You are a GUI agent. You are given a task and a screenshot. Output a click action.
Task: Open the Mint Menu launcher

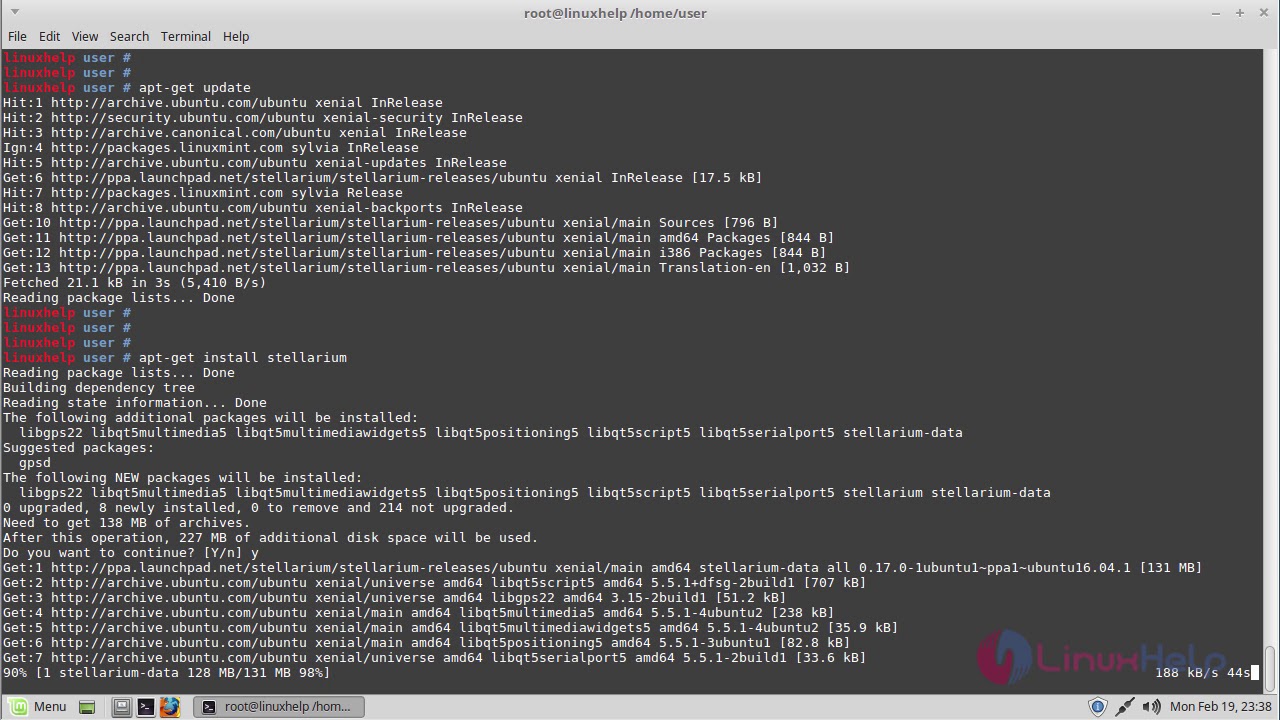[37, 706]
